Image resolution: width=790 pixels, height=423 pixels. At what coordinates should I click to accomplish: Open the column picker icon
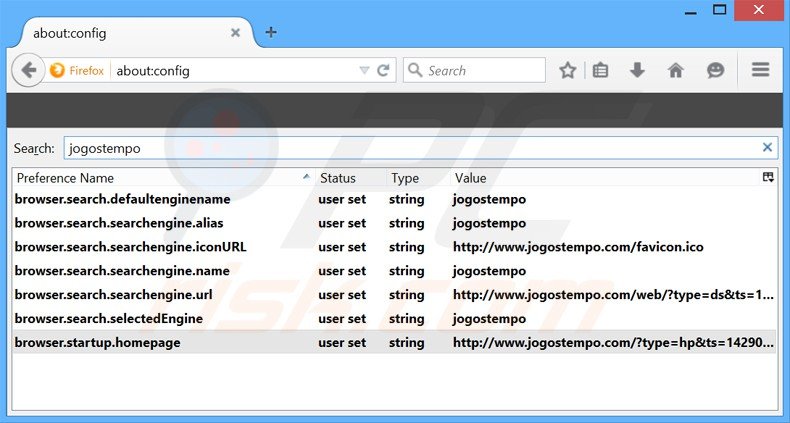(768, 177)
